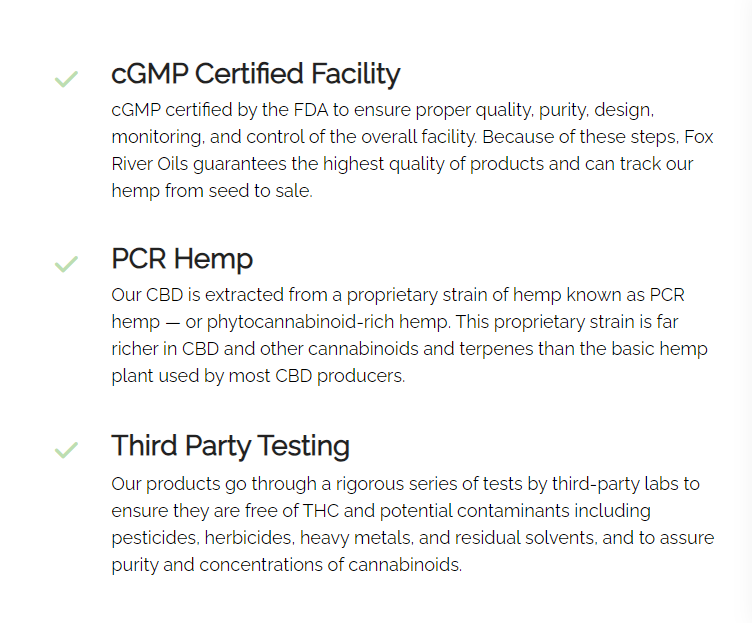The height and width of the screenshot is (623, 752).
Task: Click the line 'hemp from seed to sale.'
Action: click(x=212, y=191)
